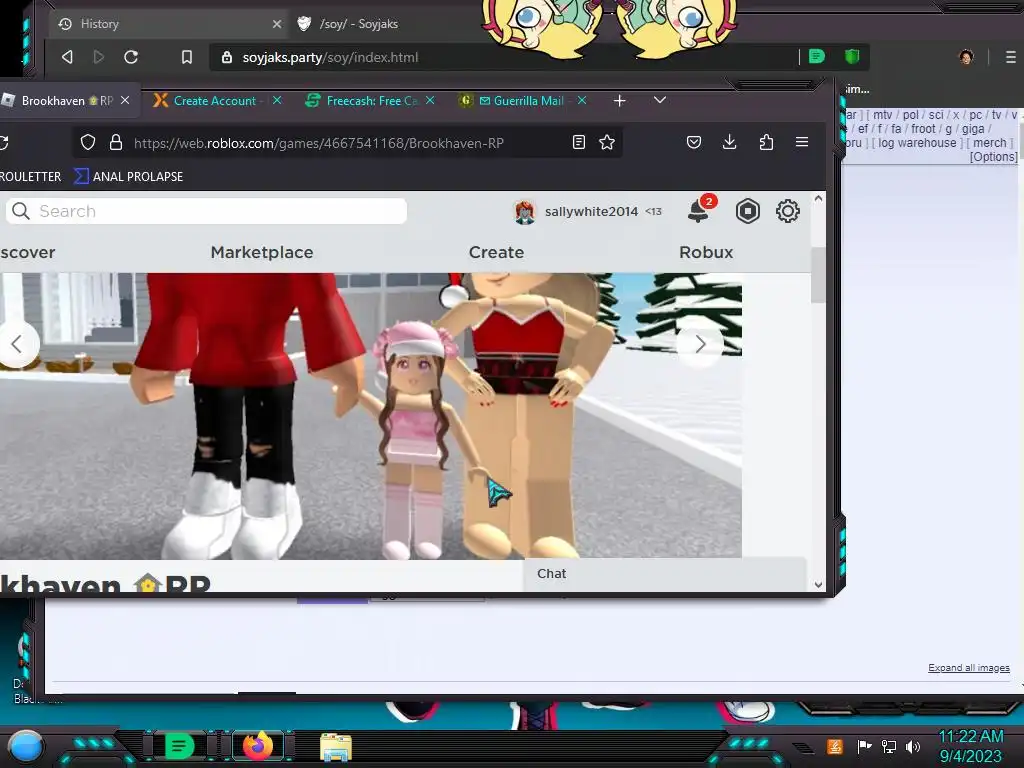
Task: Switch to the Create Account tab
Action: [x=214, y=101]
